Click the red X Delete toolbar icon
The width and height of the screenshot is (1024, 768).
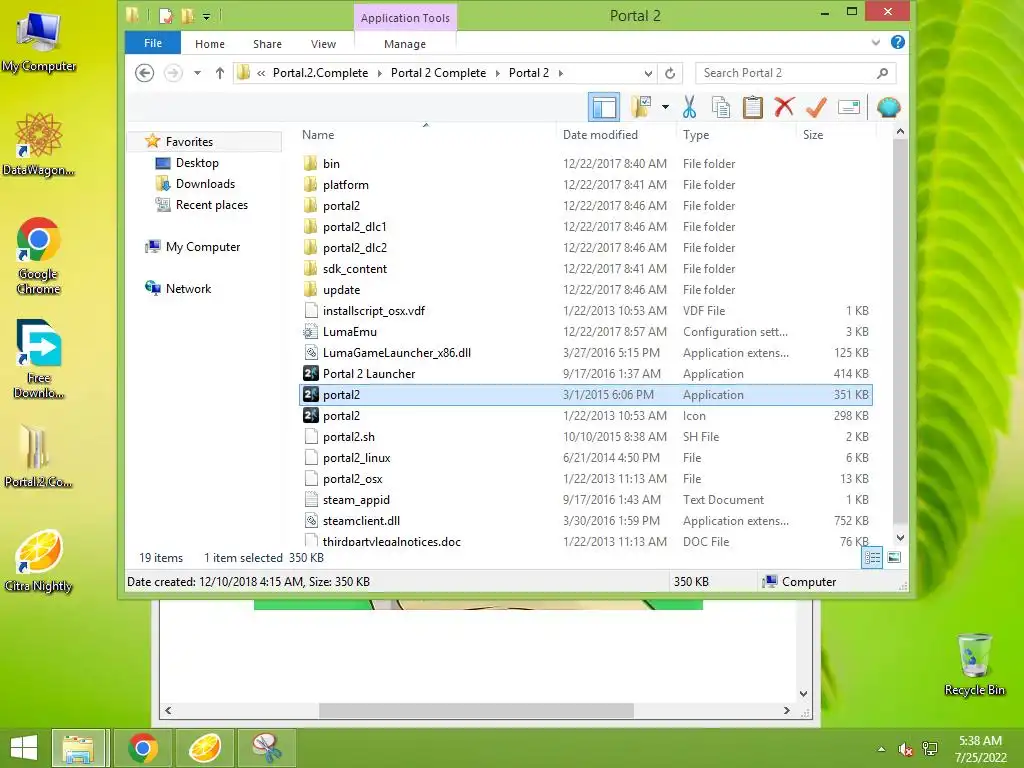coord(784,107)
